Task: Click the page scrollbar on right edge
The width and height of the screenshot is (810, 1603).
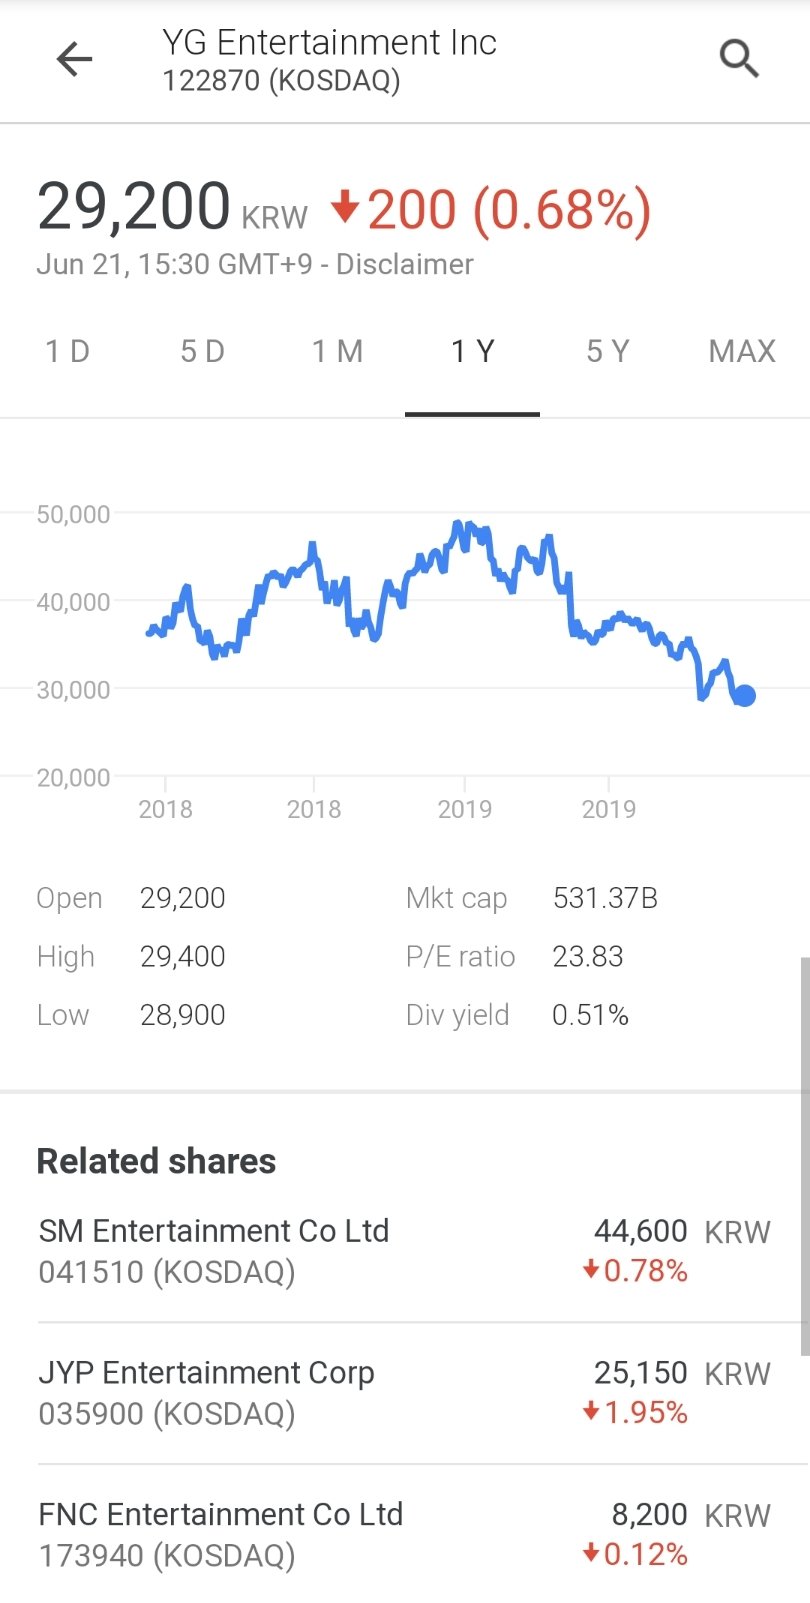Action: [x=804, y=1155]
